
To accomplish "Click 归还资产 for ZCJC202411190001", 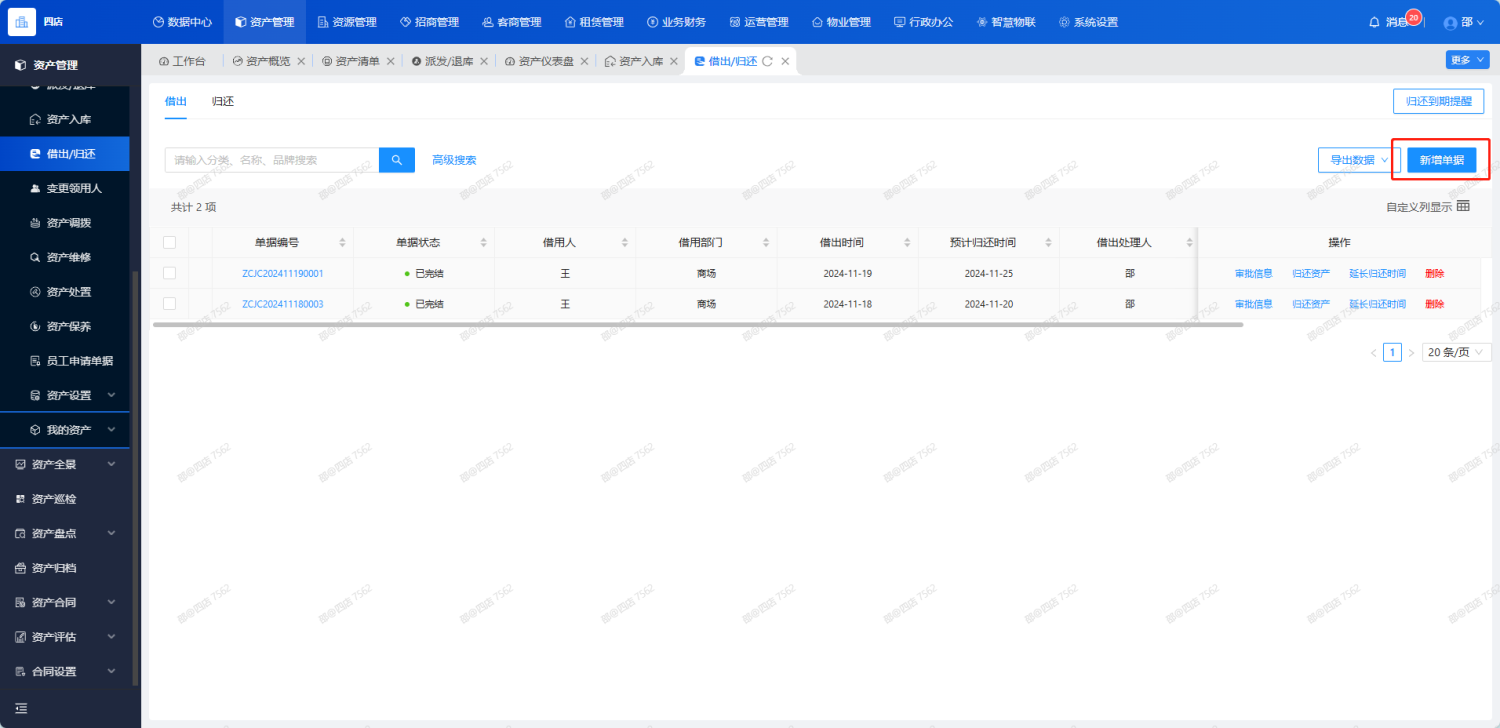I will click(1310, 273).
